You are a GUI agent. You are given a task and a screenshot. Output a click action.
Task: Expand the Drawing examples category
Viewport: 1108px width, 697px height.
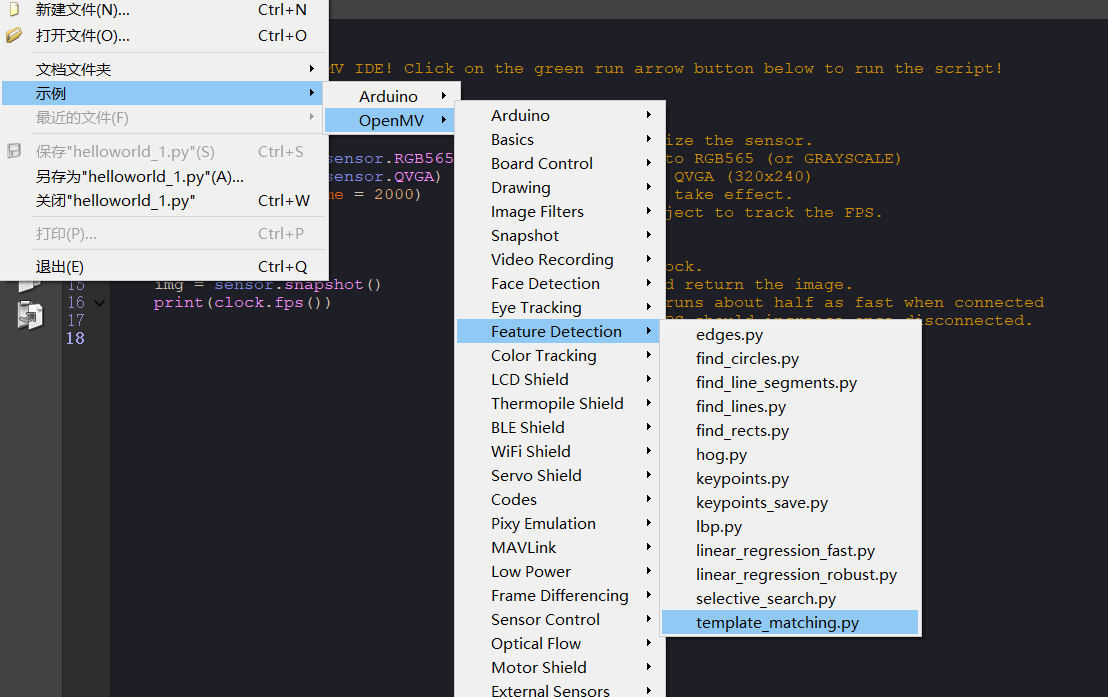point(558,187)
